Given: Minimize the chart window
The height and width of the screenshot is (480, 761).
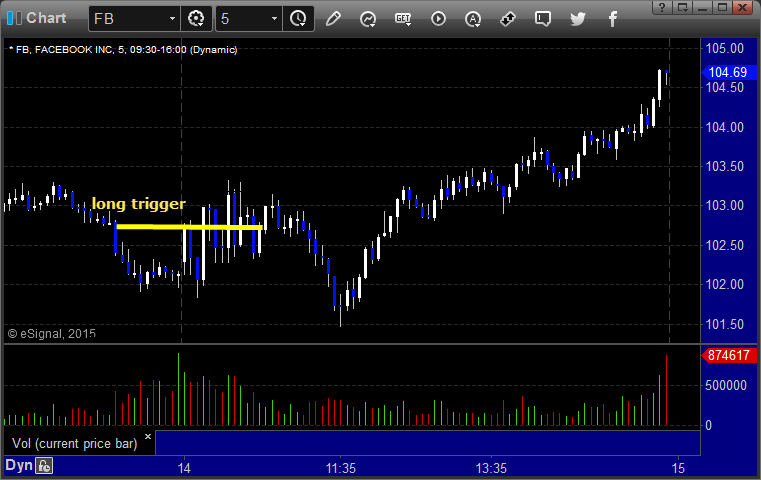Looking at the screenshot, I should [x=702, y=7].
